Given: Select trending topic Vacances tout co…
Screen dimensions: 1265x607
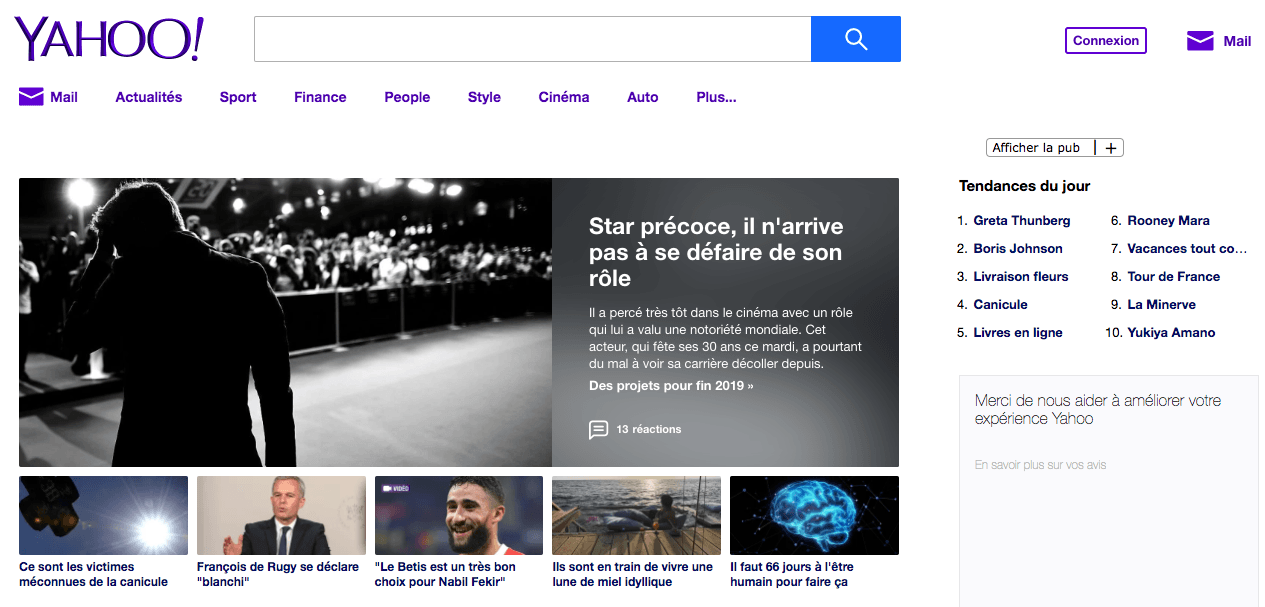Looking at the screenshot, I should pyautogui.click(x=1188, y=249).
